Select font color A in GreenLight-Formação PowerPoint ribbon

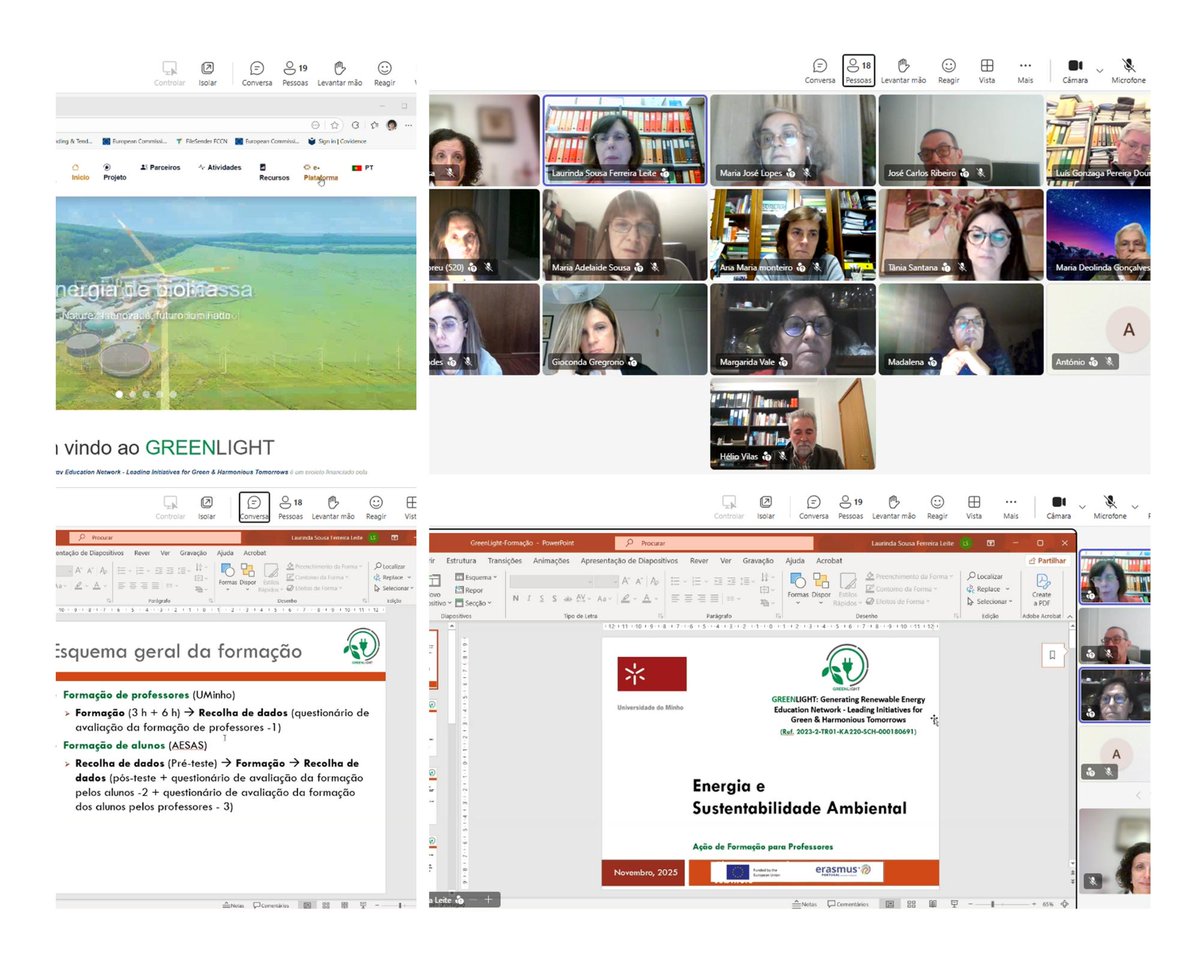click(649, 598)
